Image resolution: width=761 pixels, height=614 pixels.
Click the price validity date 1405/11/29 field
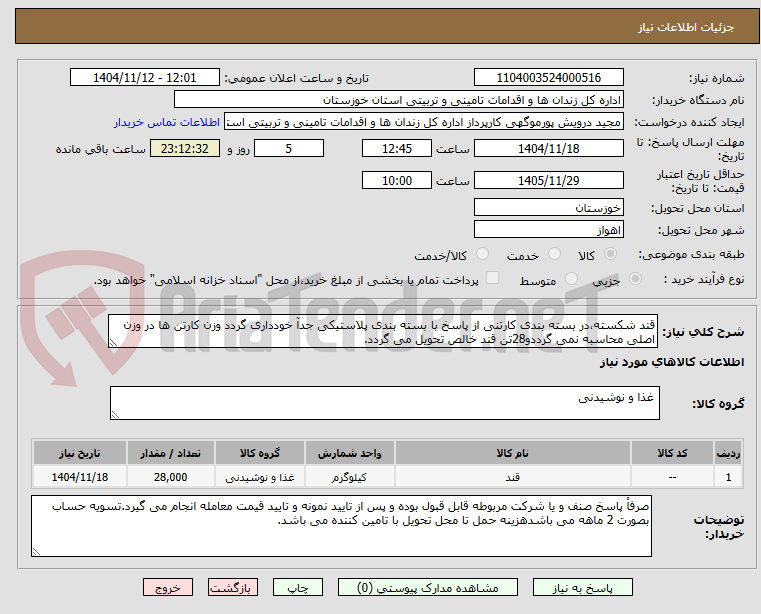coord(549,181)
